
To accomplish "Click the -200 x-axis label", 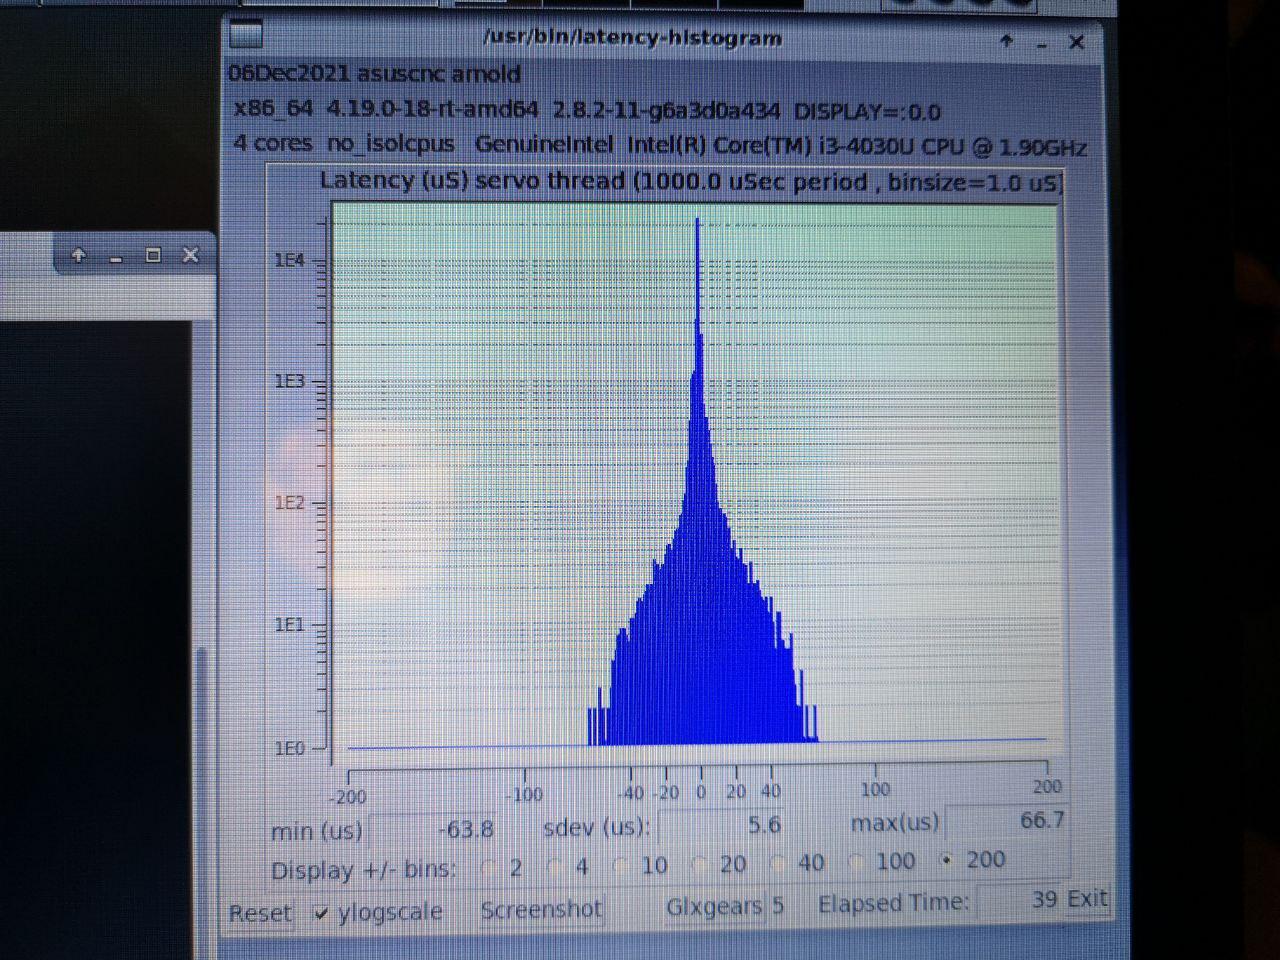I will (347, 797).
